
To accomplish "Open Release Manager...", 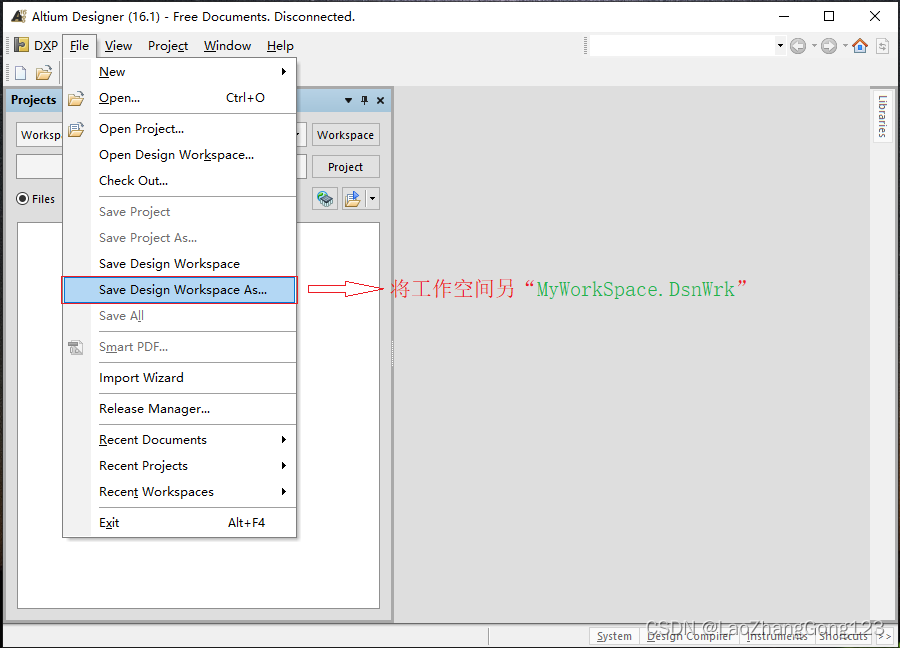I will coord(179,409).
